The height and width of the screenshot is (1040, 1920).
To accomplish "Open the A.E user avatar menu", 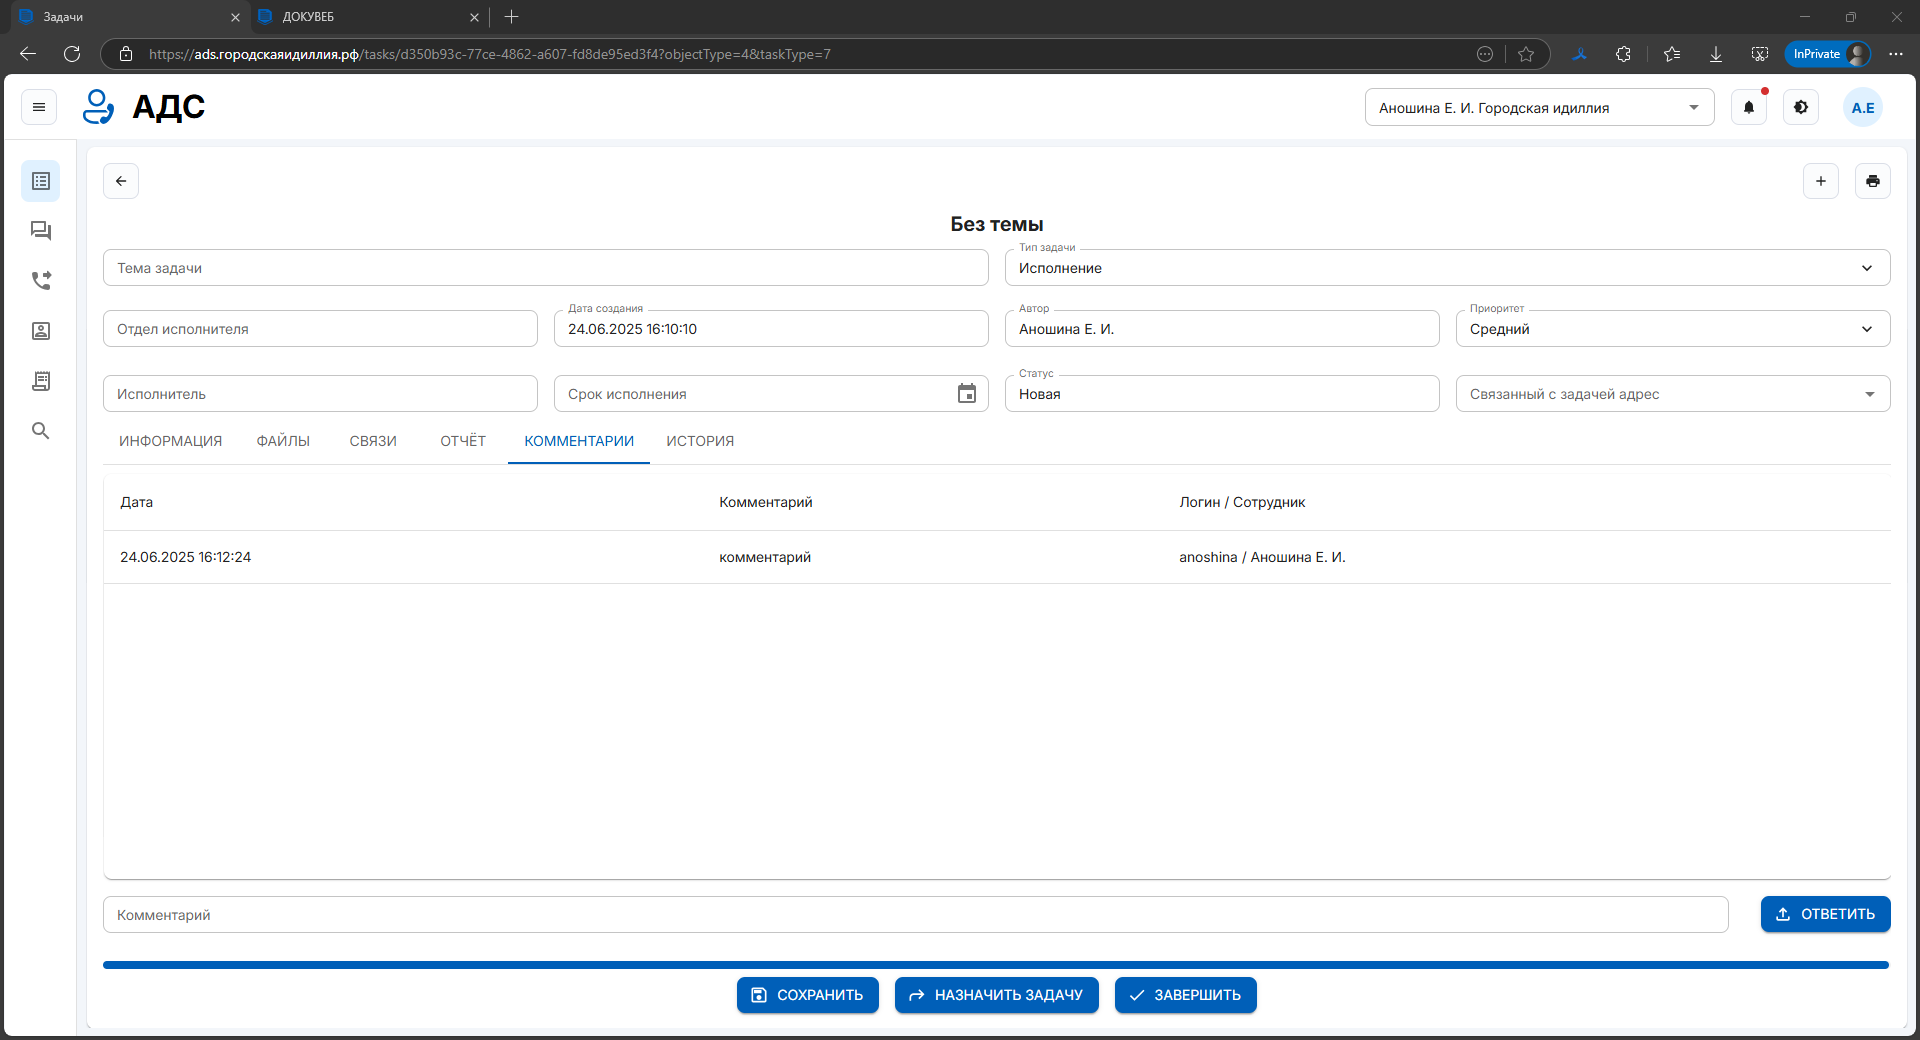I will point(1863,107).
